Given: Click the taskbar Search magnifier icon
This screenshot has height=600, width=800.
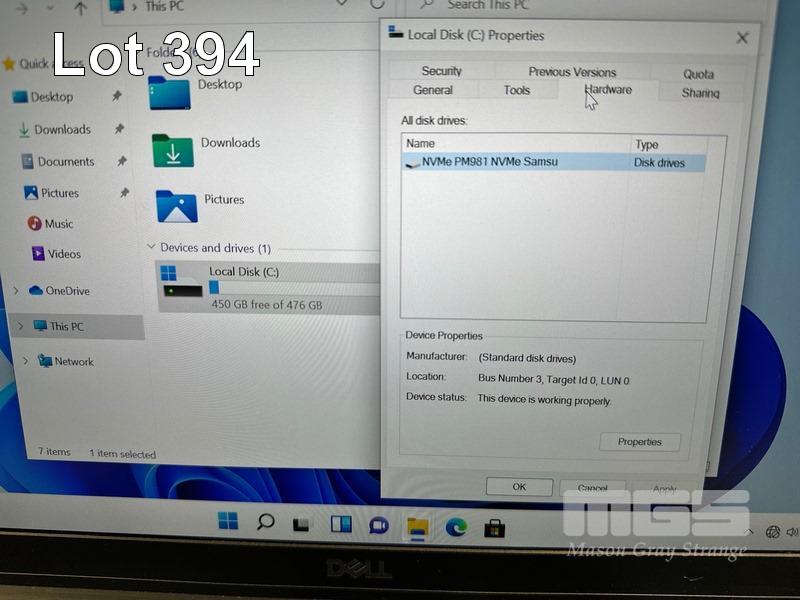Looking at the screenshot, I should click(x=265, y=522).
